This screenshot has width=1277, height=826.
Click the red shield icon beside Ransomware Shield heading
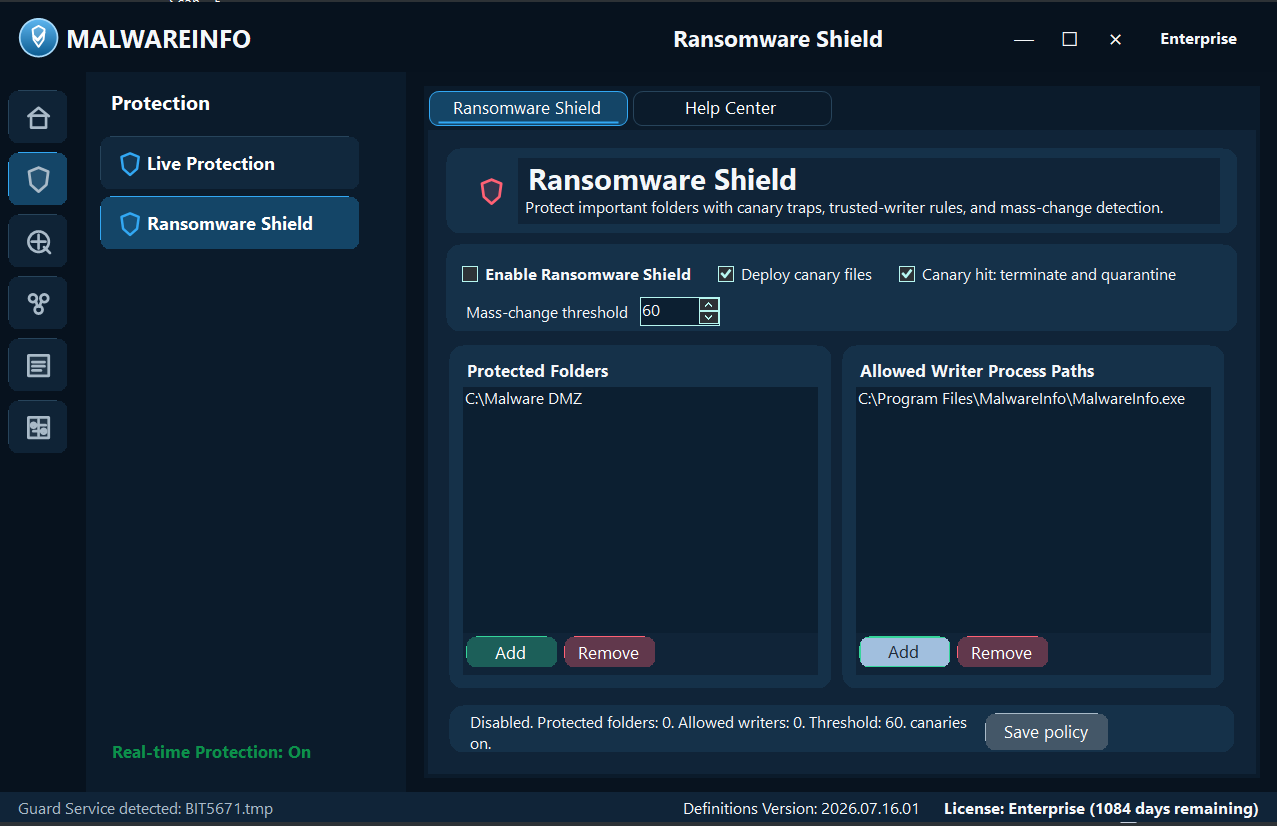(x=491, y=191)
